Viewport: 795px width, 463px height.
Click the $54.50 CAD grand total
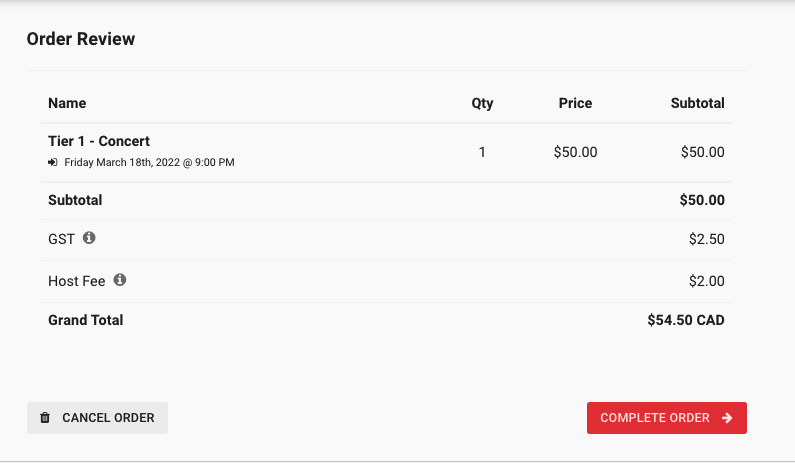click(x=685, y=320)
